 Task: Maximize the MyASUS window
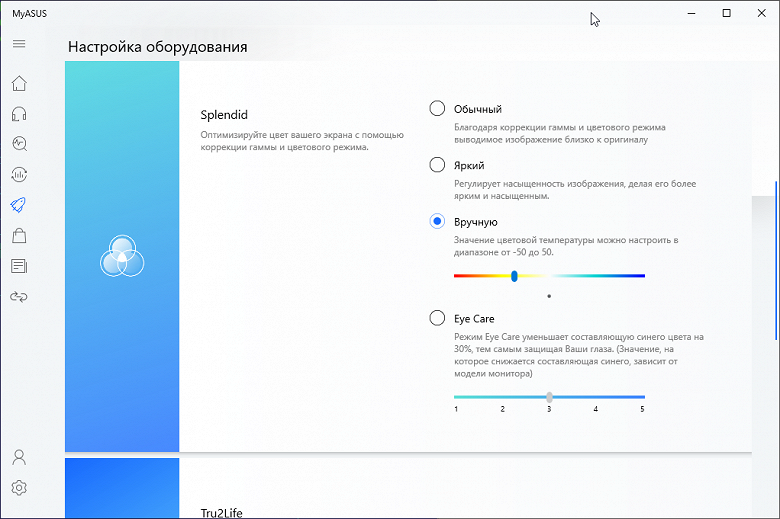(726, 13)
